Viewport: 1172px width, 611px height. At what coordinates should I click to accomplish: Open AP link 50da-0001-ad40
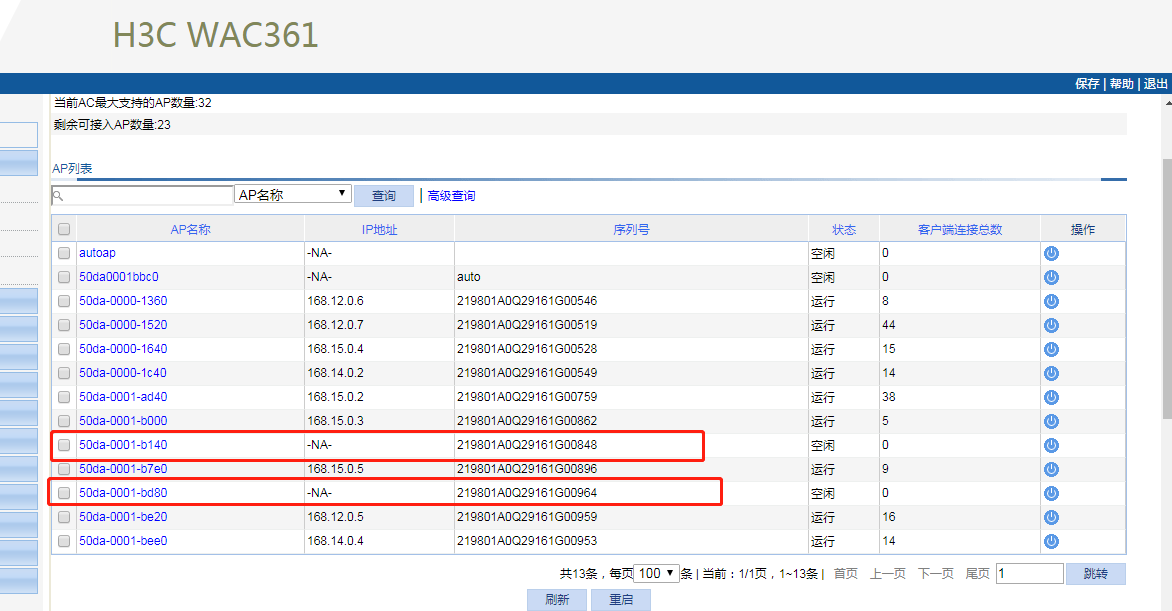point(123,397)
